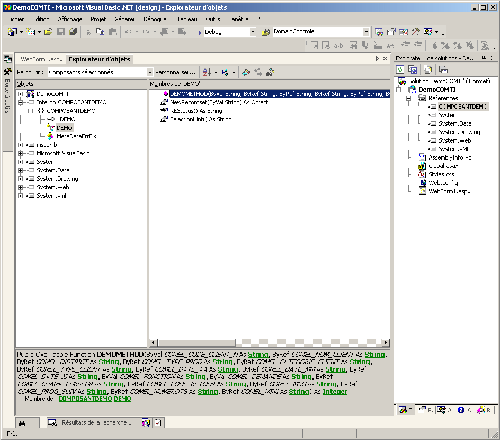500x440 pixels.
Task: Open the Toolbox side tab icon
Action: point(7,71)
